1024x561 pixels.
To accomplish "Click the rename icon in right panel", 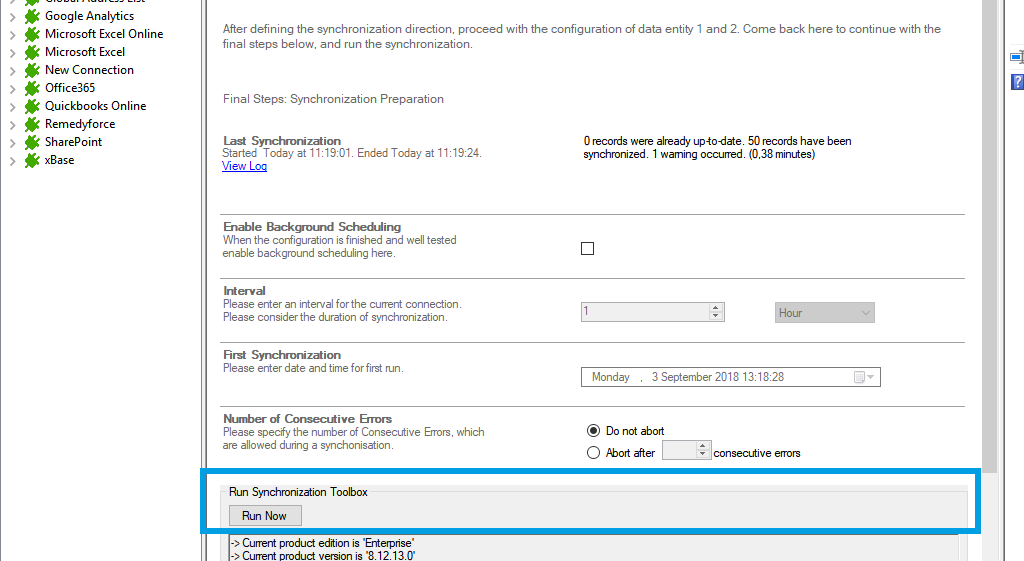I will coord(1017,58).
